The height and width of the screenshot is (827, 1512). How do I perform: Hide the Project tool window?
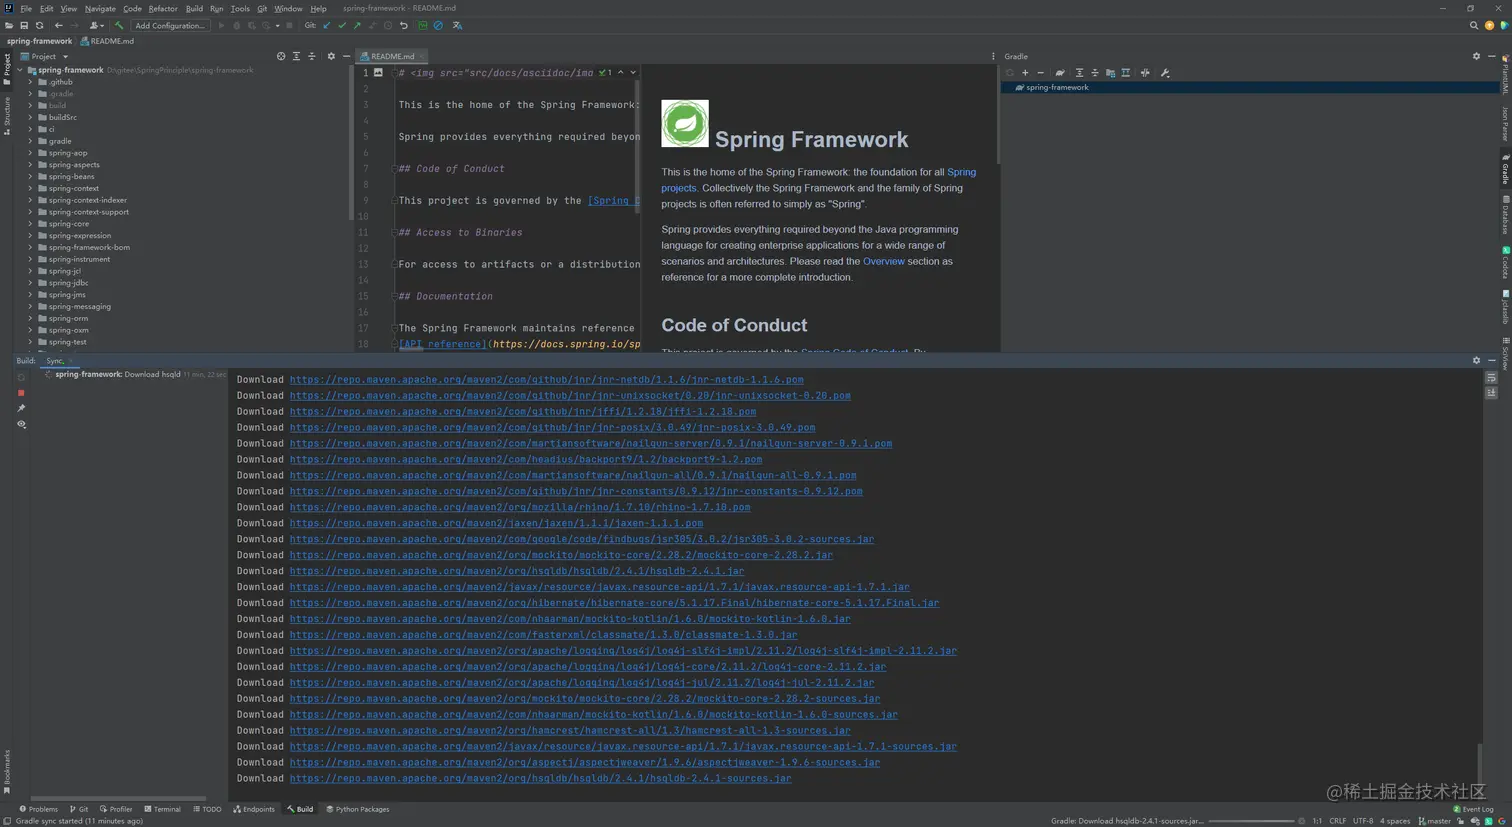[346, 57]
